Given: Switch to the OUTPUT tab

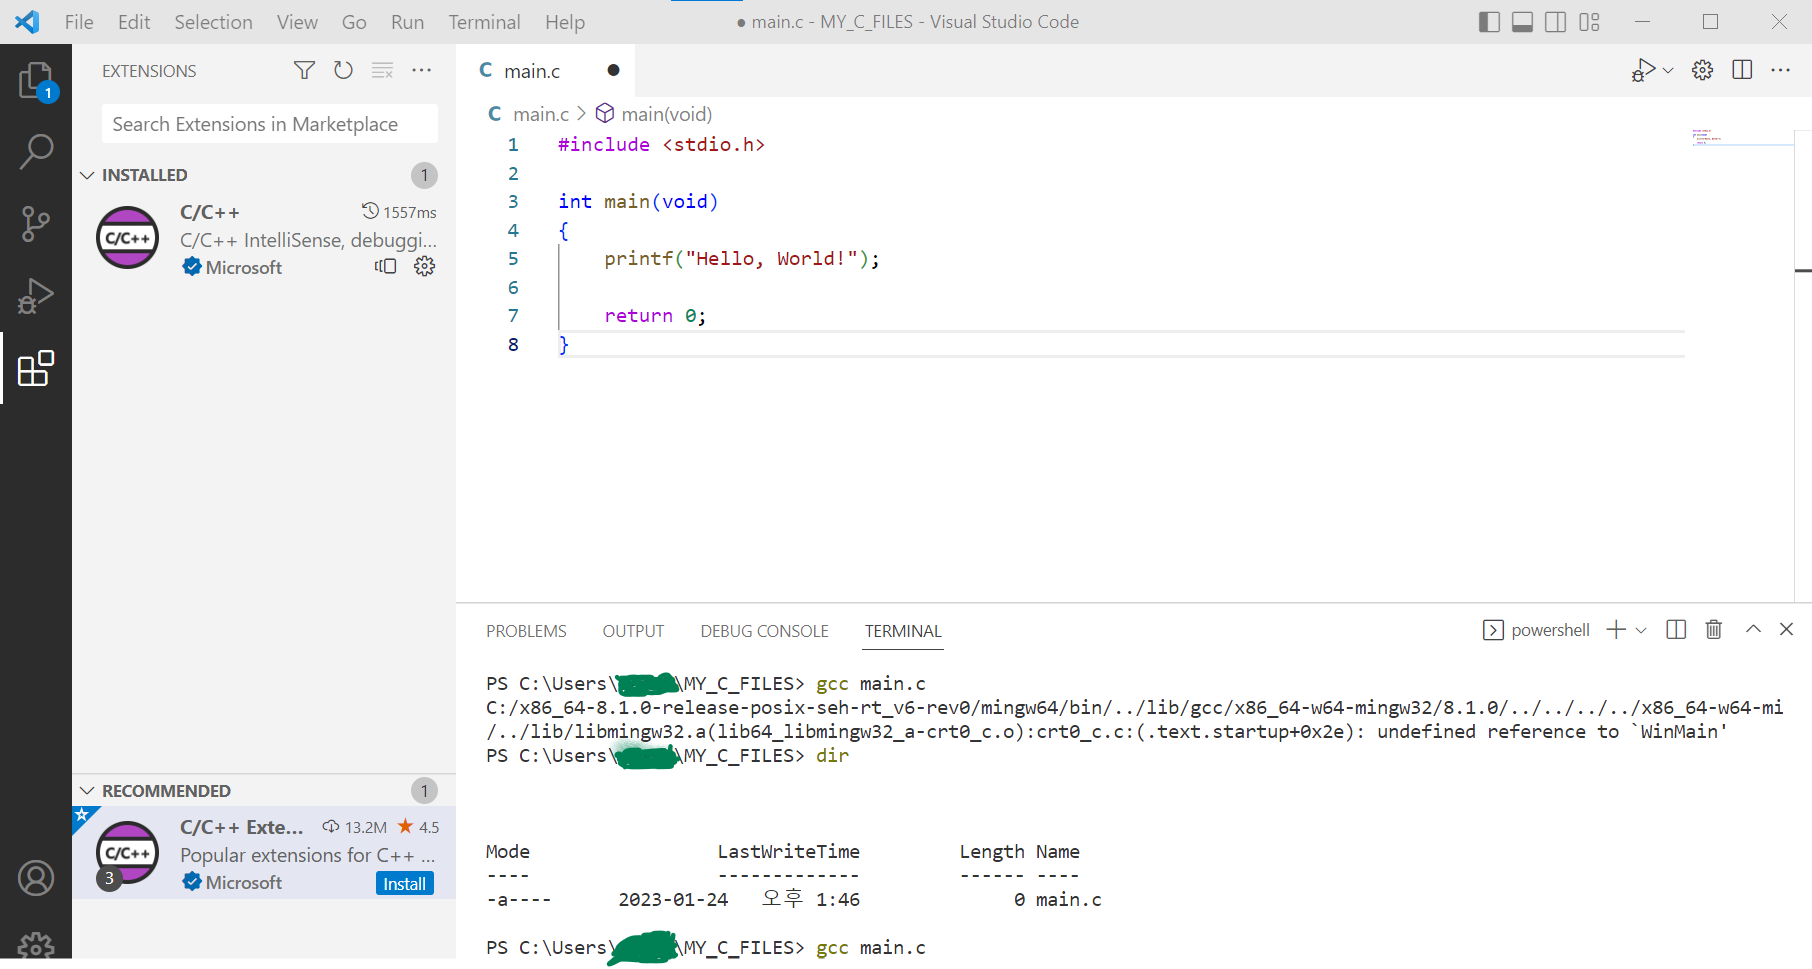Looking at the screenshot, I should [633, 631].
